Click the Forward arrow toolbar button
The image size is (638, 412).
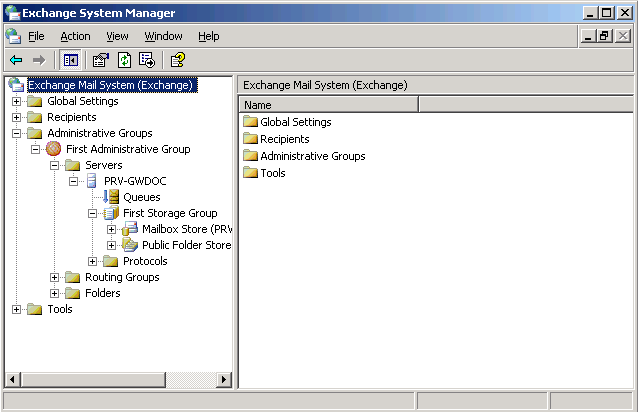(x=39, y=60)
